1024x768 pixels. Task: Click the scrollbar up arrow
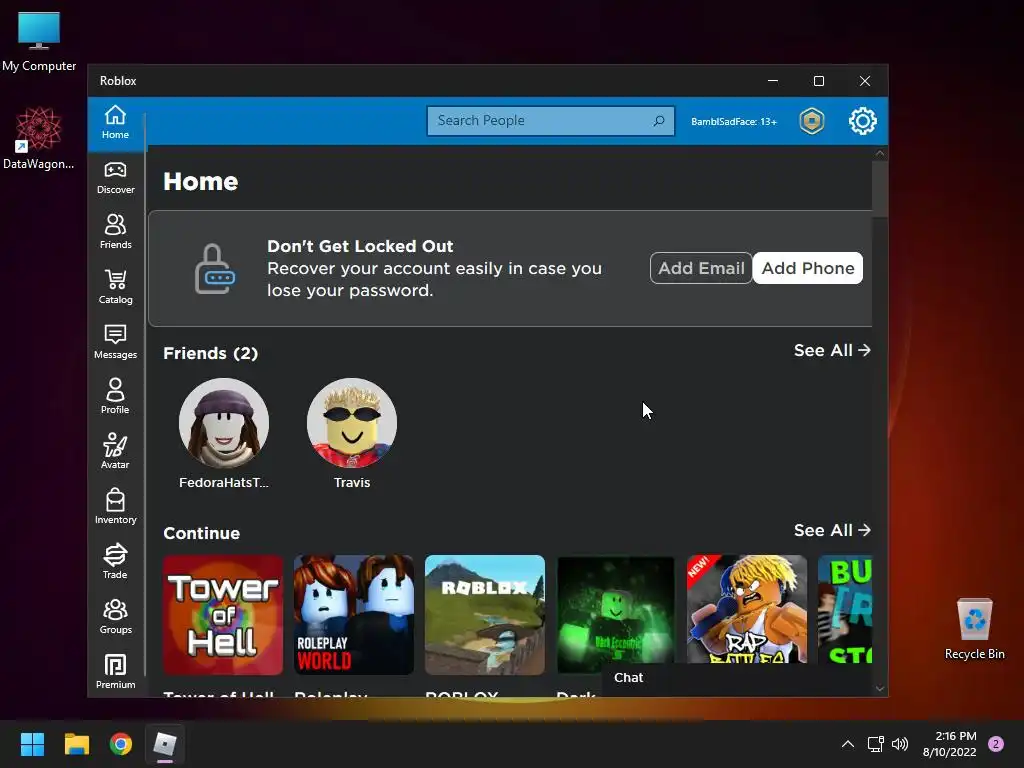point(880,154)
